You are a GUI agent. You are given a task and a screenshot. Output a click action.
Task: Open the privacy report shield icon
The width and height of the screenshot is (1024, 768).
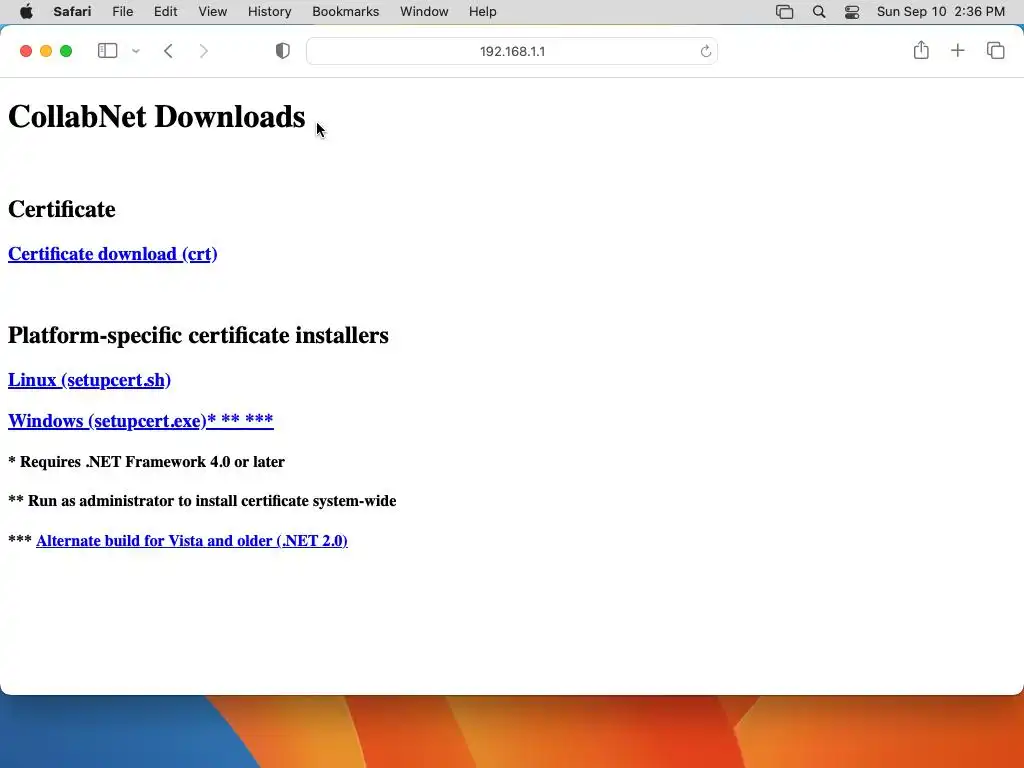click(283, 51)
